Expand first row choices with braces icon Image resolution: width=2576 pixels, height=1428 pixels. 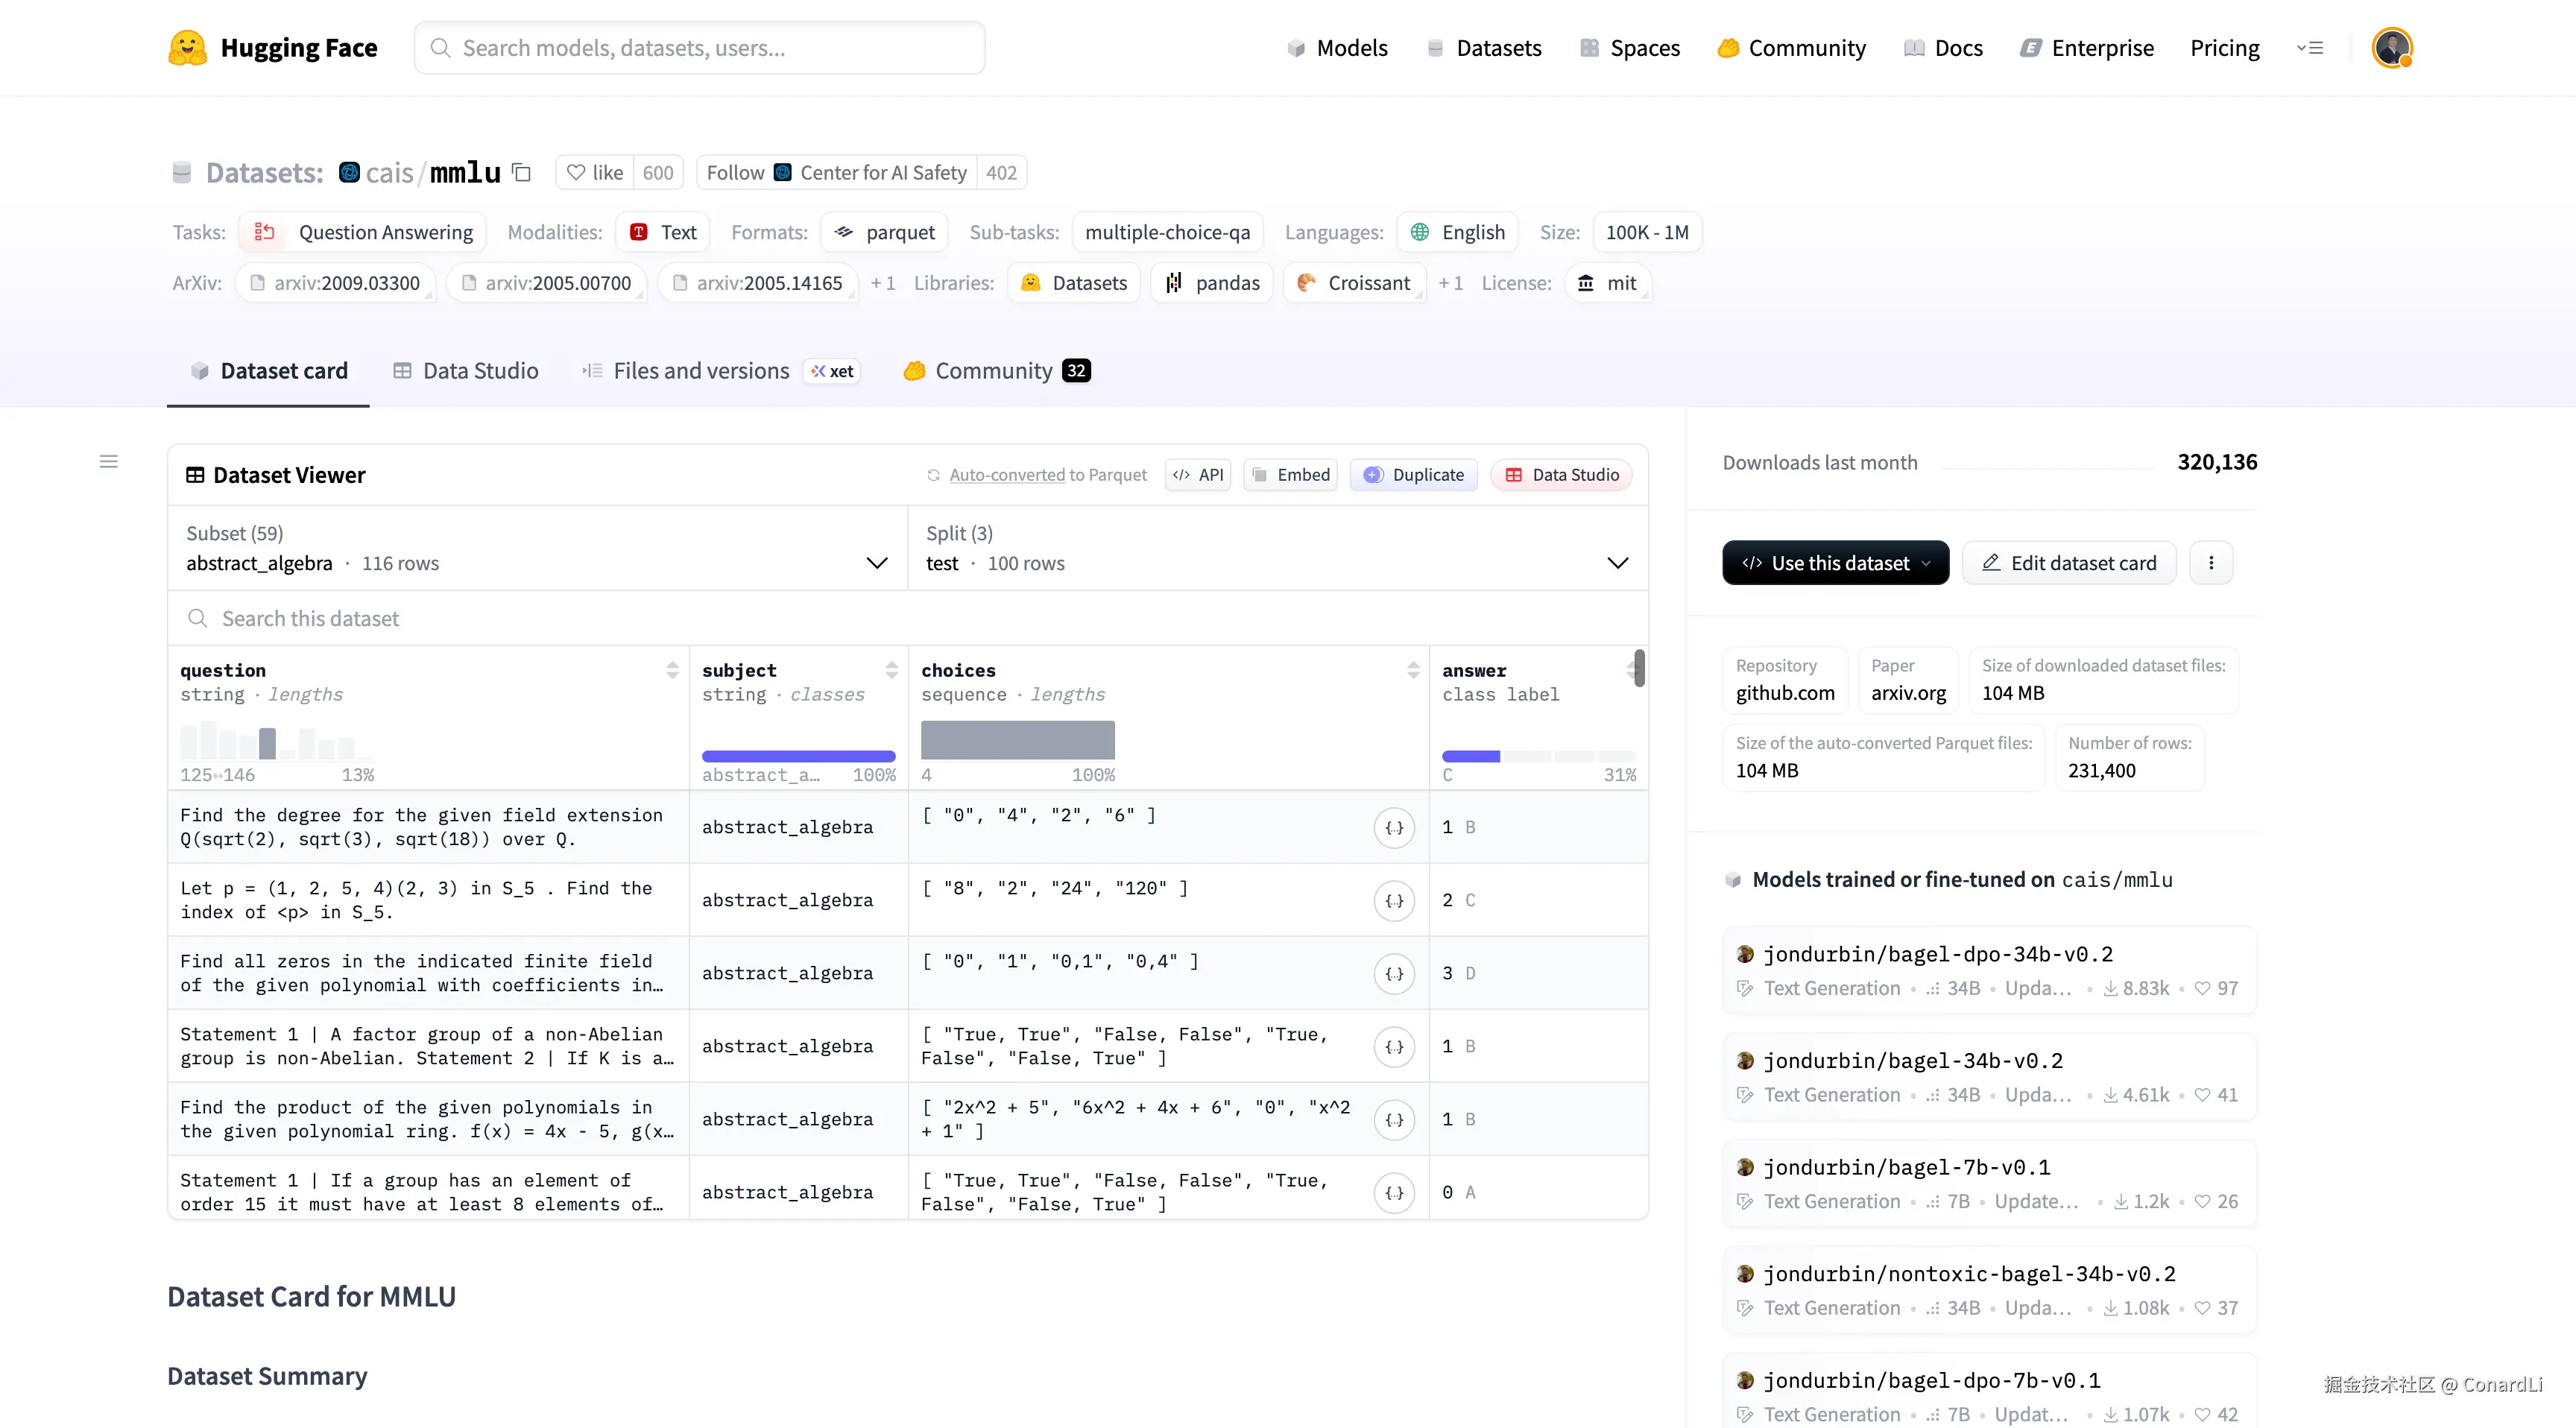pos(1394,828)
